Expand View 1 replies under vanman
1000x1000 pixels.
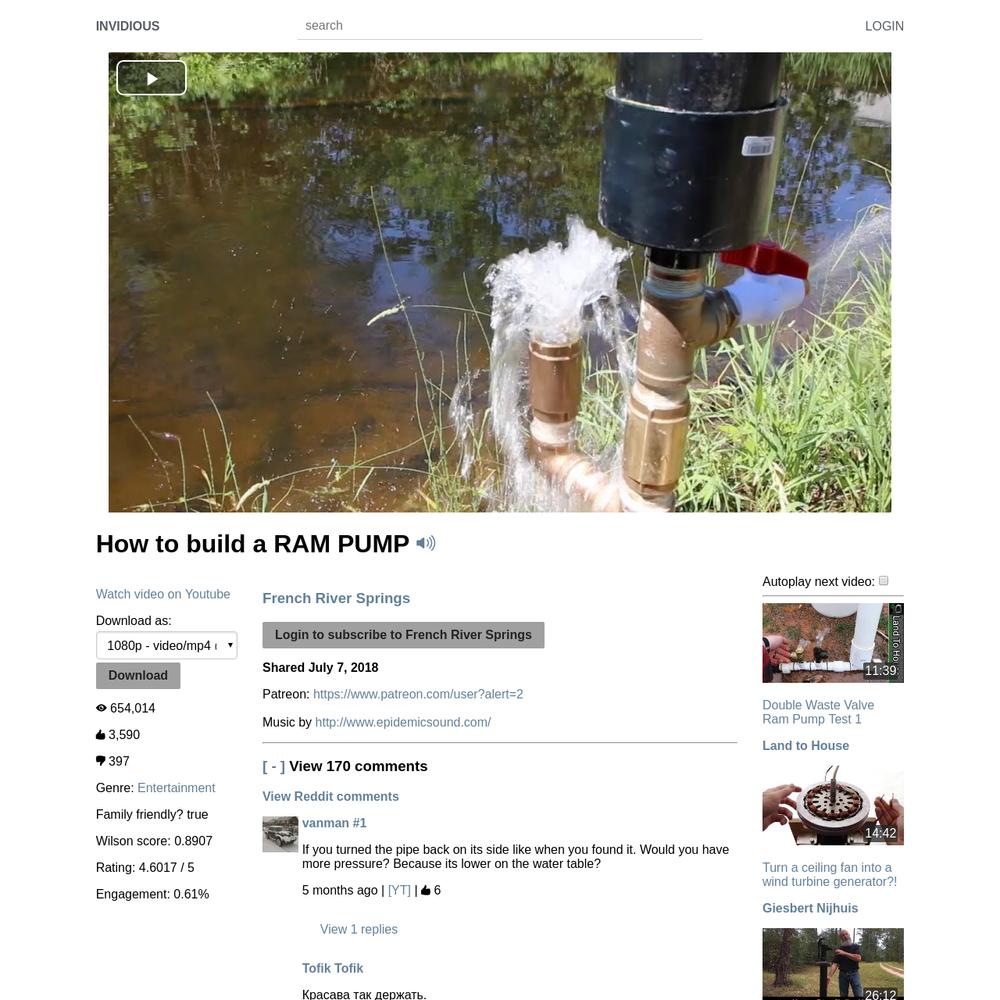[358, 929]
